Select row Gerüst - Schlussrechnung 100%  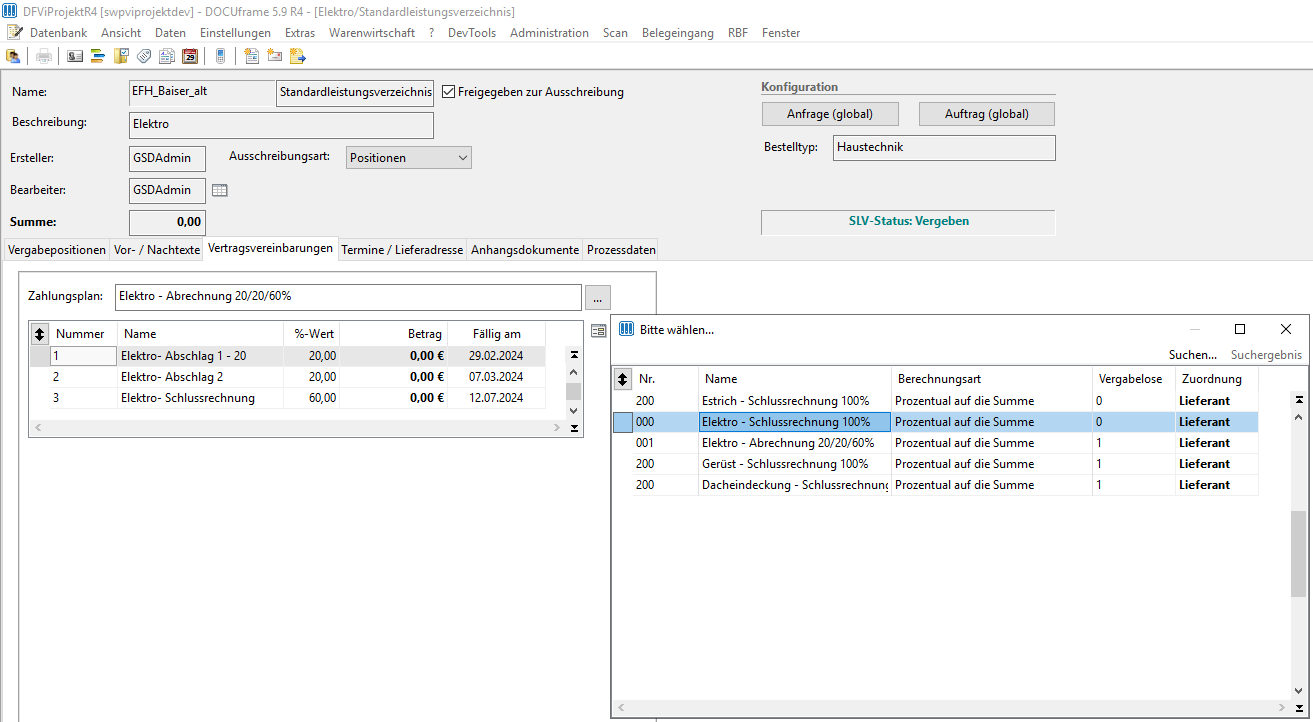(x=935, y=464)
